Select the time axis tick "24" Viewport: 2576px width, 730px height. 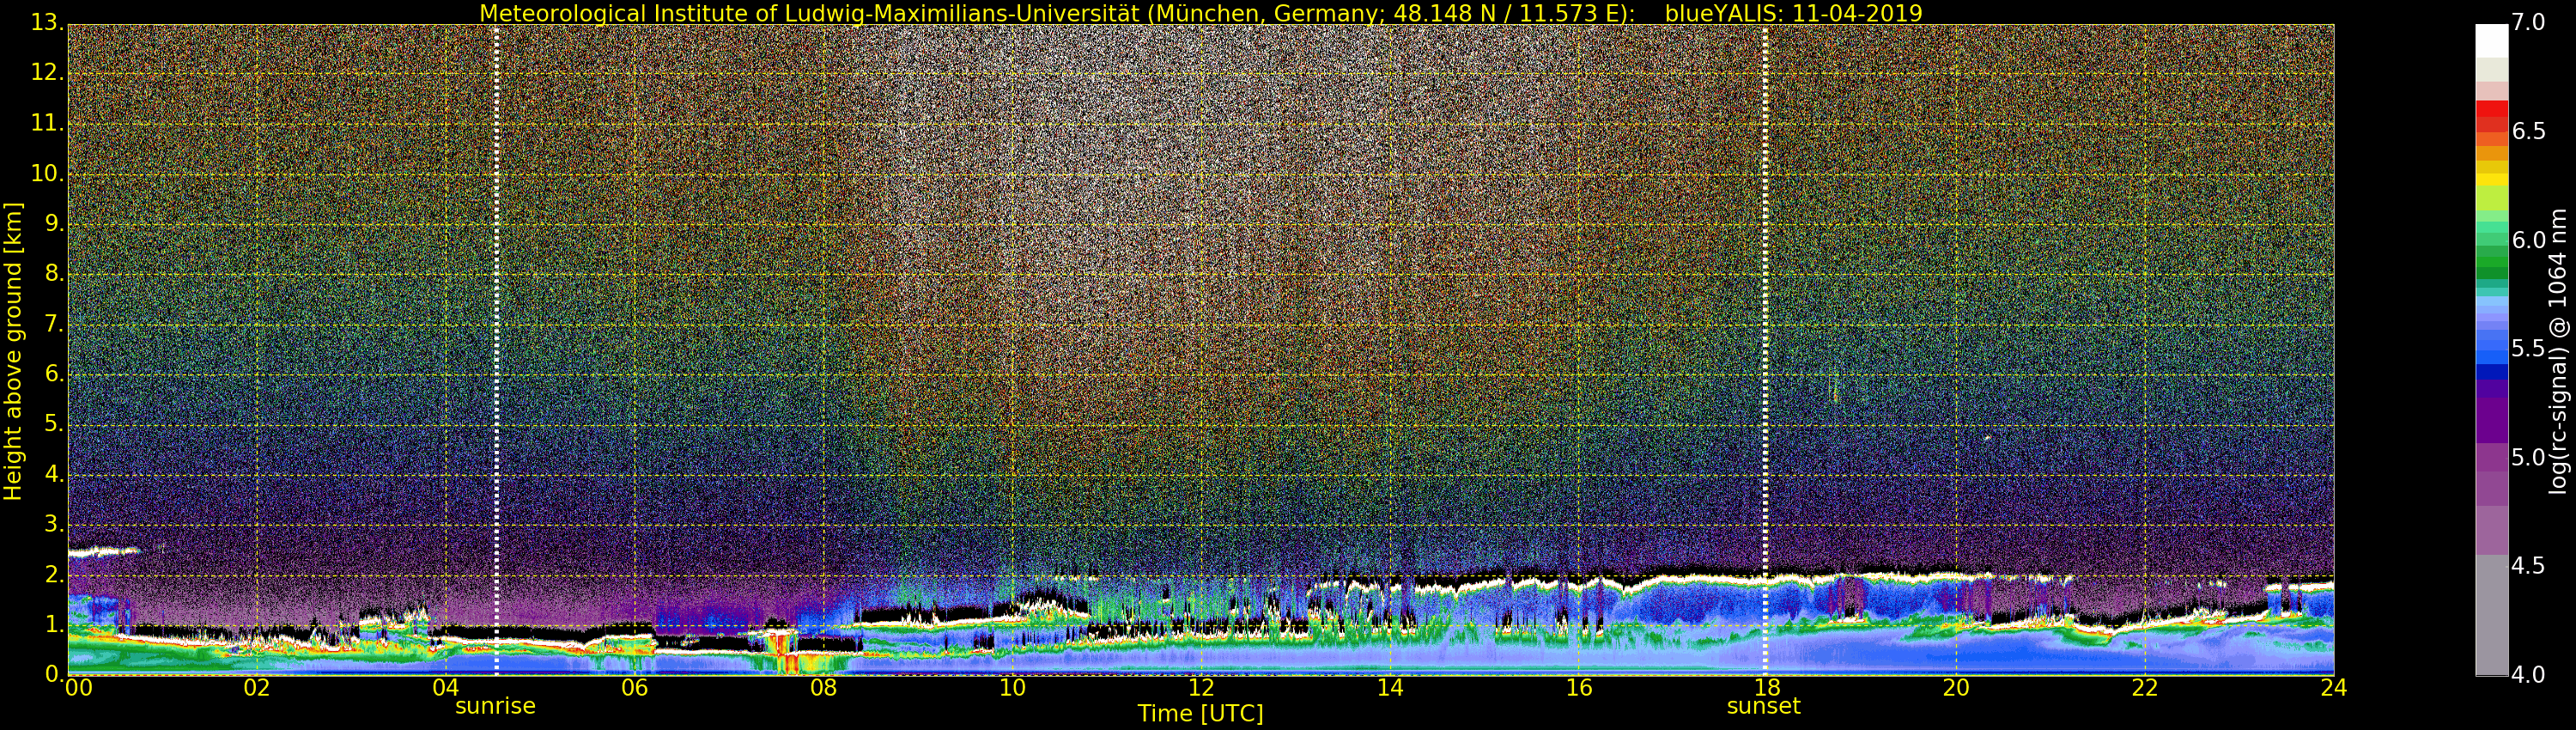tap(2334, 688)
